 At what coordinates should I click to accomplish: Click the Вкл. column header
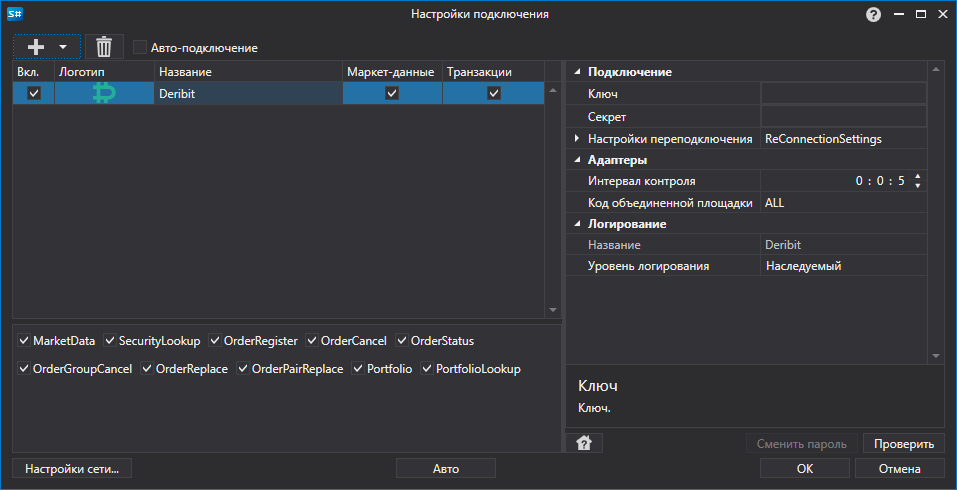click(x=34, y=72)
